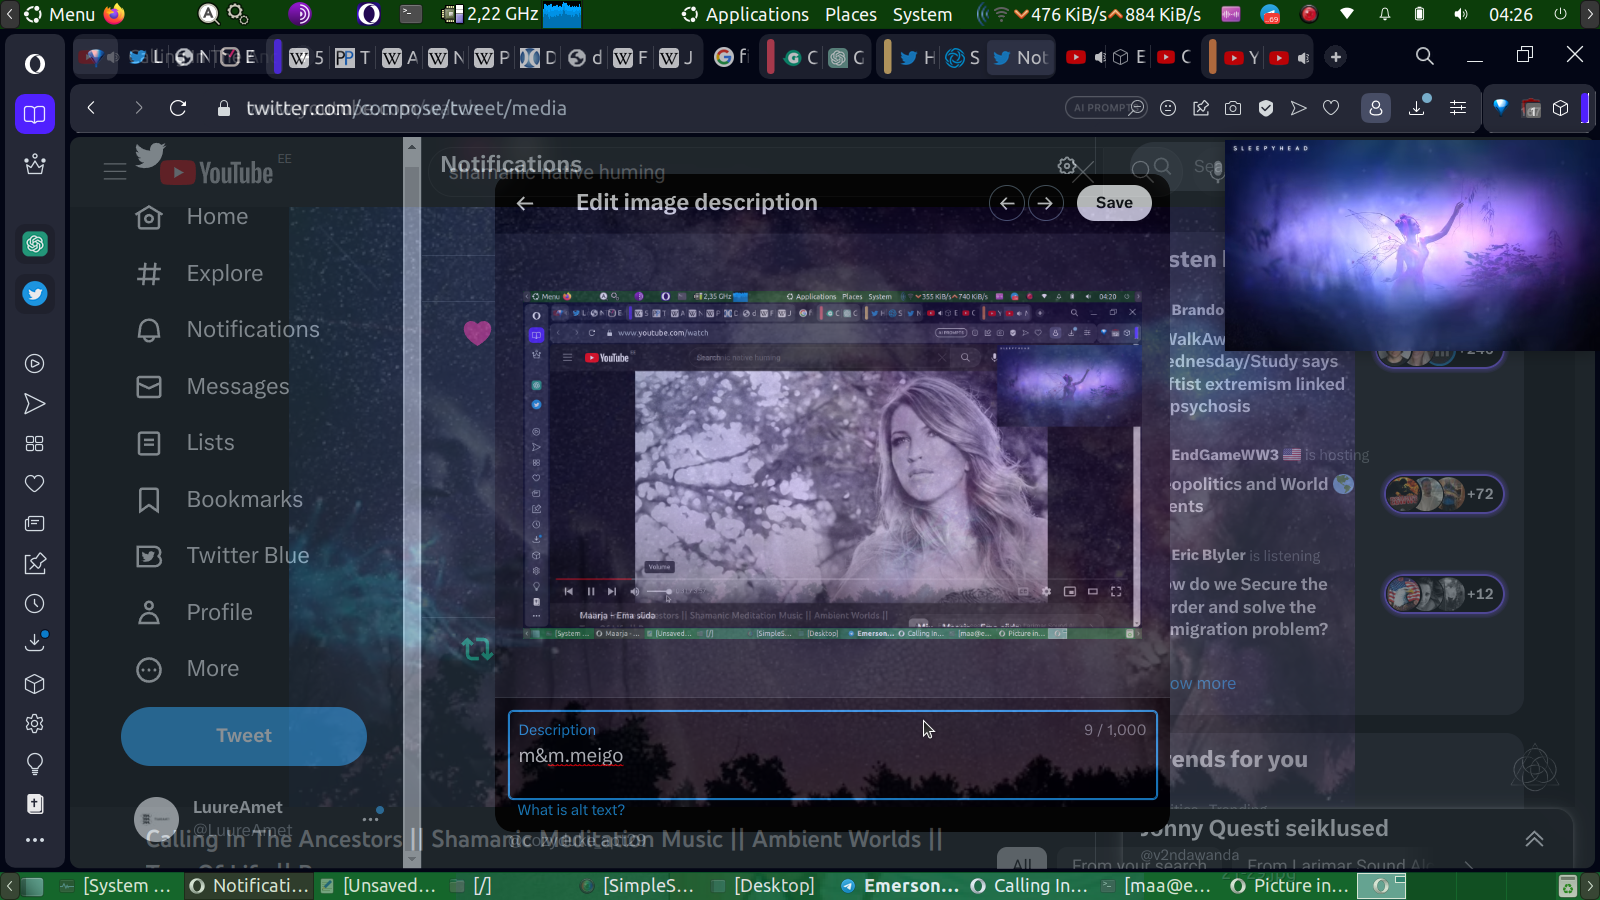Screen dimensions: 1600x900
Task: Open the 'What is alt text?' link
Action: [571, 810]
